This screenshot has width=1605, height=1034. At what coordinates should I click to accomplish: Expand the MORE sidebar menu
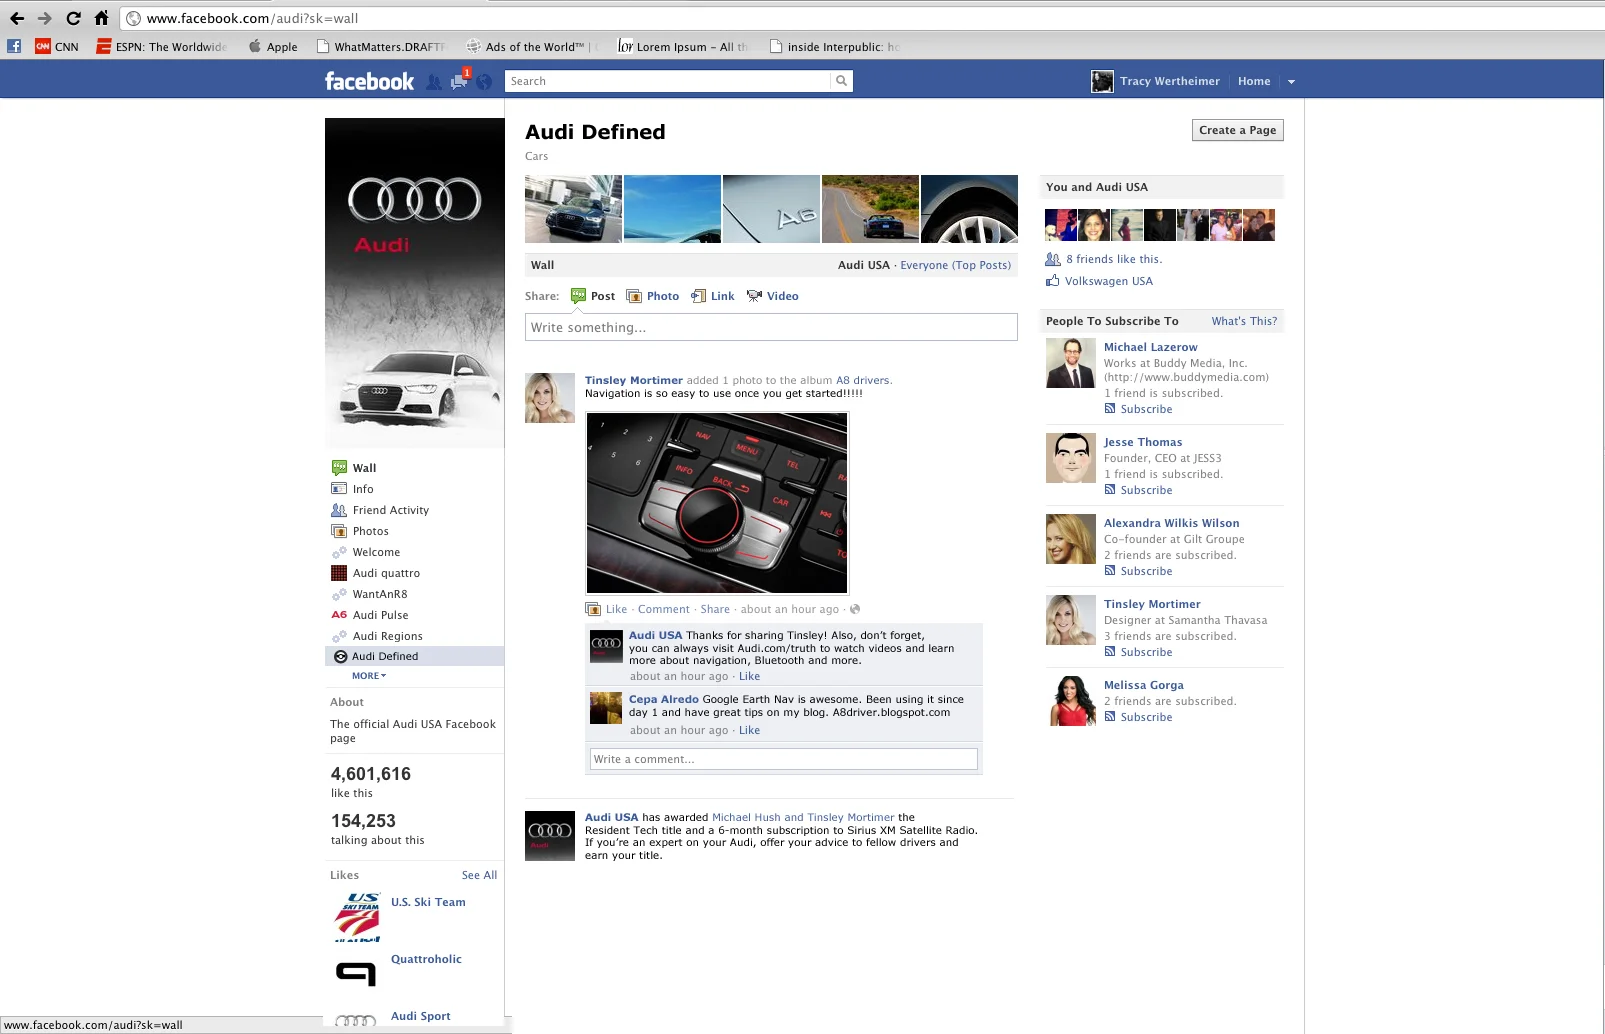click(x=368, y=676)
